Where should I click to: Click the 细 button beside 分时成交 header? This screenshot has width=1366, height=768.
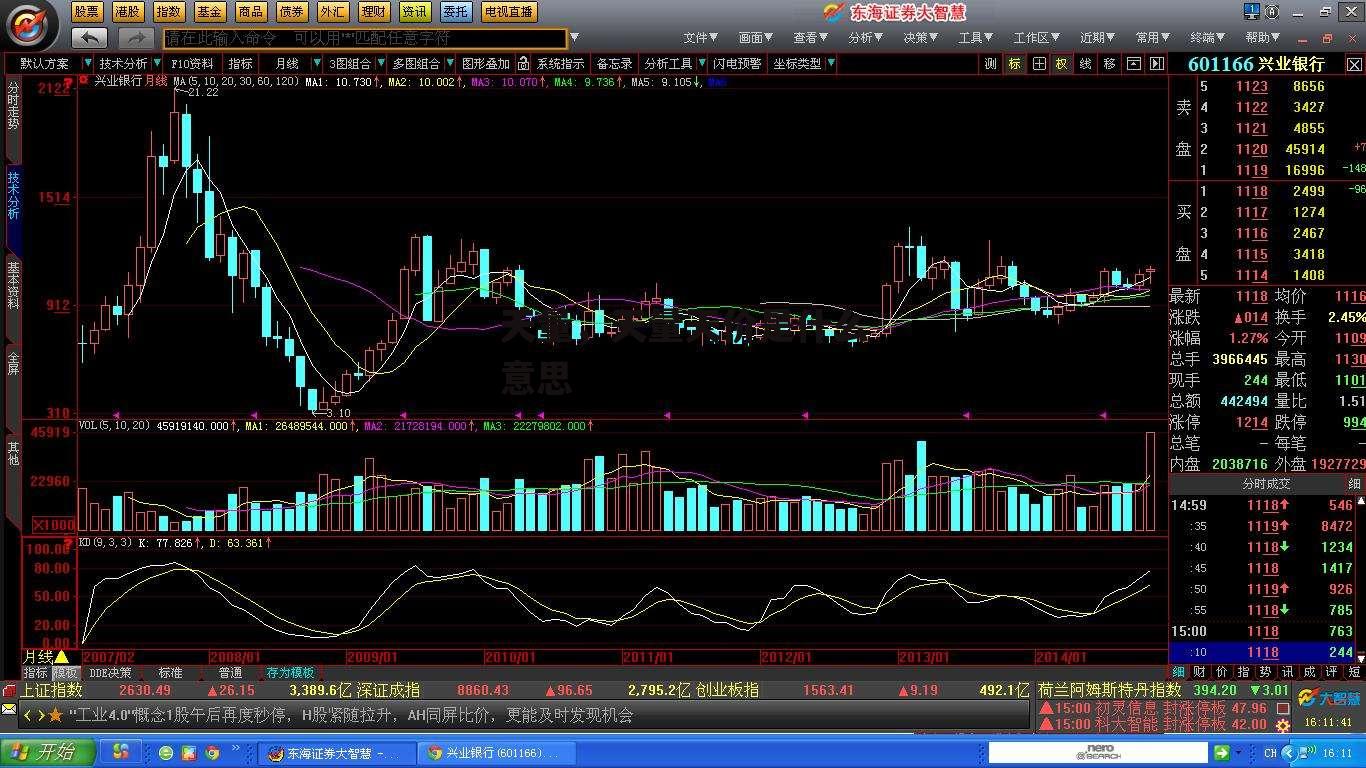(1354, 483)
